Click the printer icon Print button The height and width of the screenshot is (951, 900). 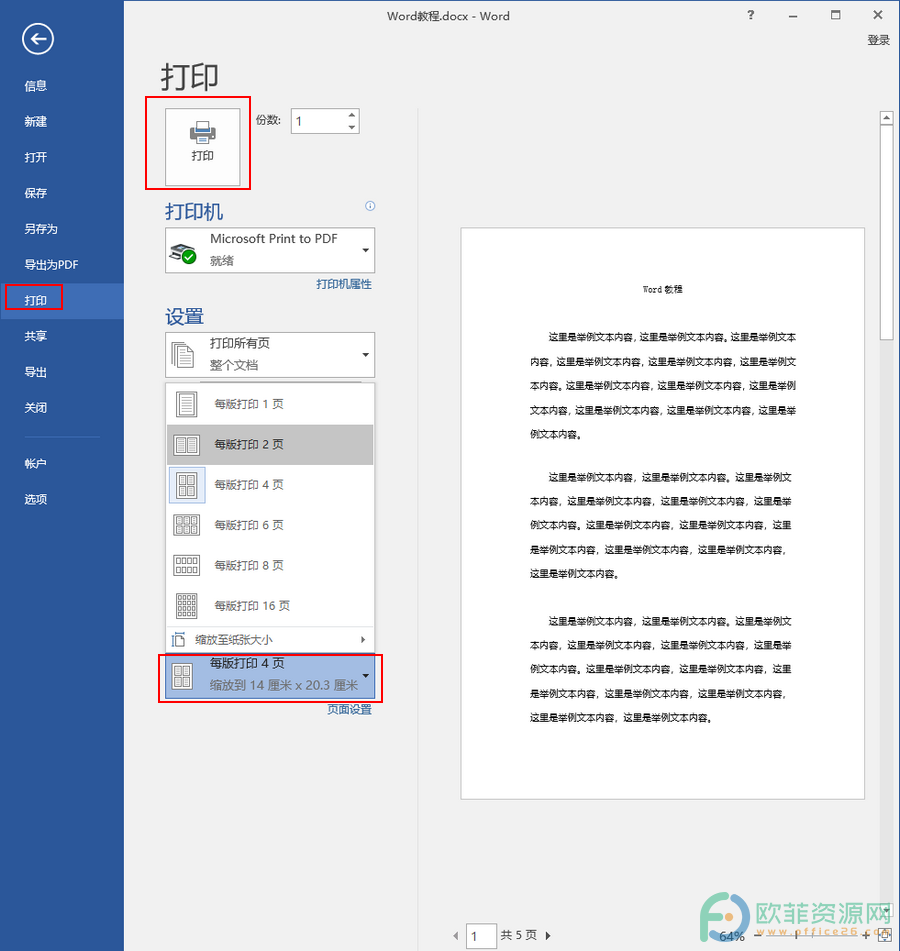pos(203,146)
